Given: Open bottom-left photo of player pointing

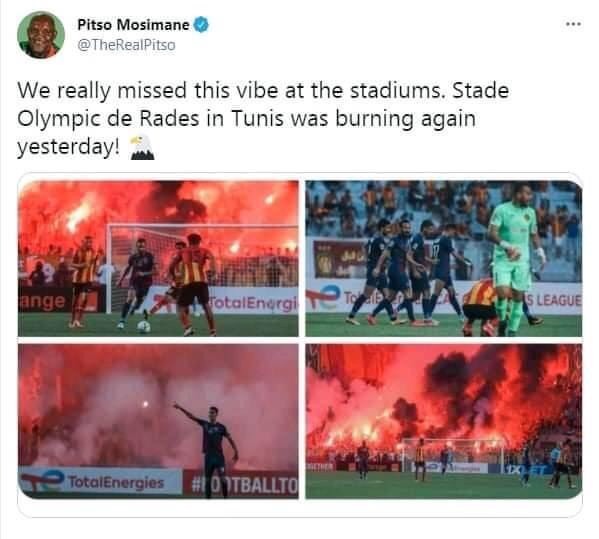Looking at the screenshot, I should (158, 421).
